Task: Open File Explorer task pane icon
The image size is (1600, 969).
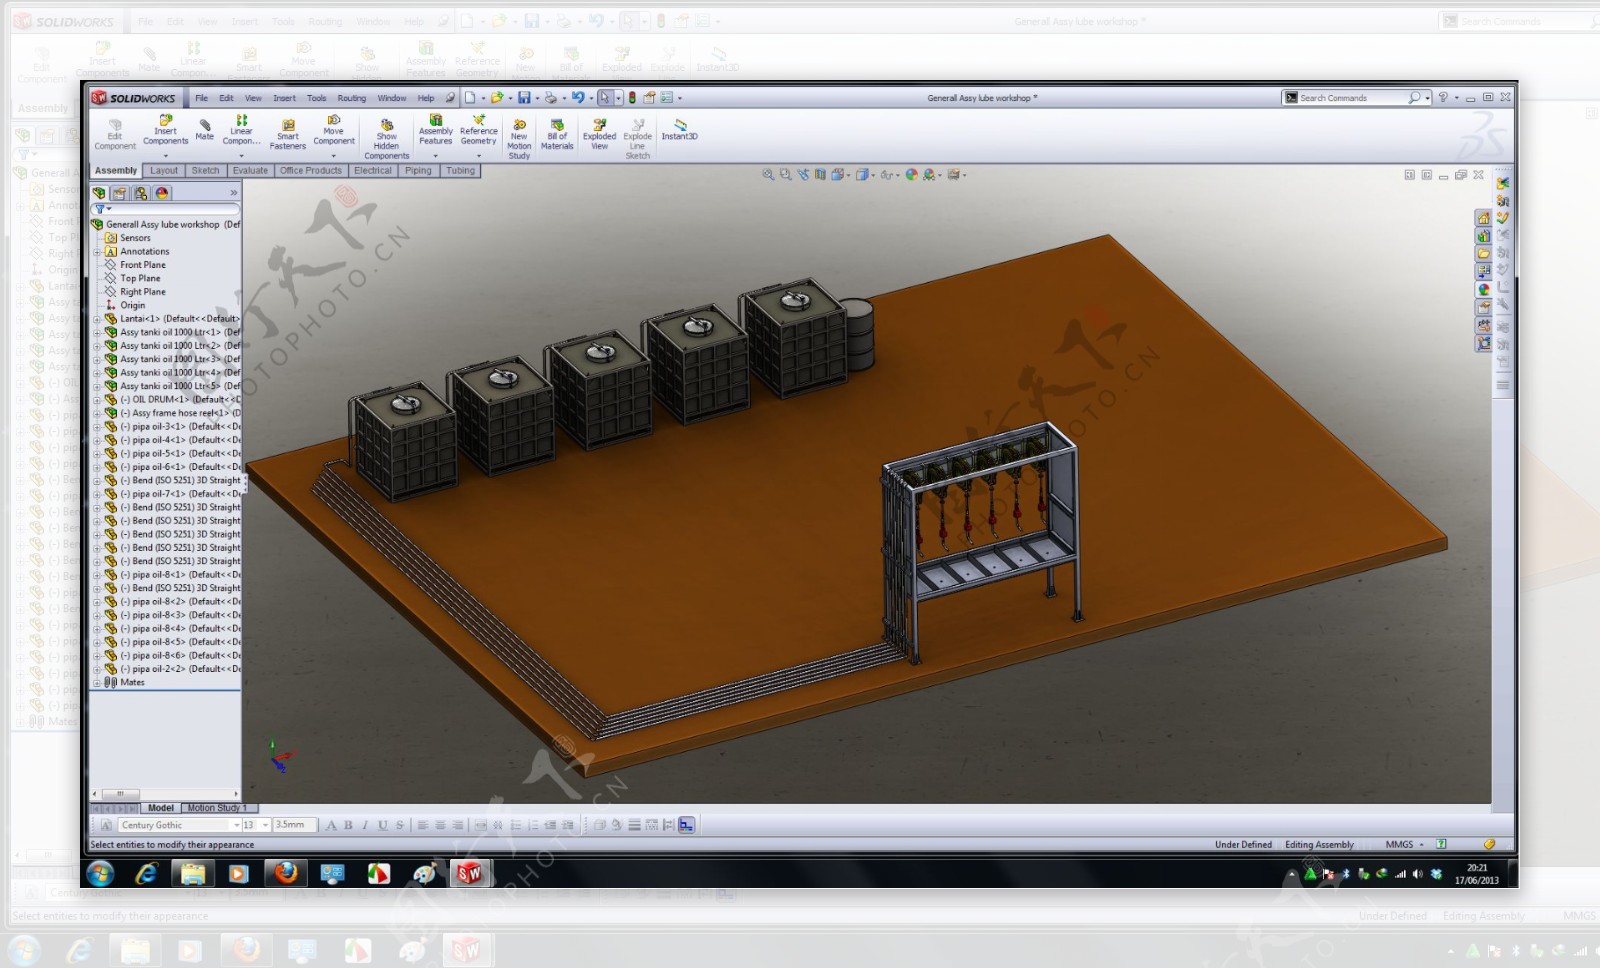Action: 1483,254
